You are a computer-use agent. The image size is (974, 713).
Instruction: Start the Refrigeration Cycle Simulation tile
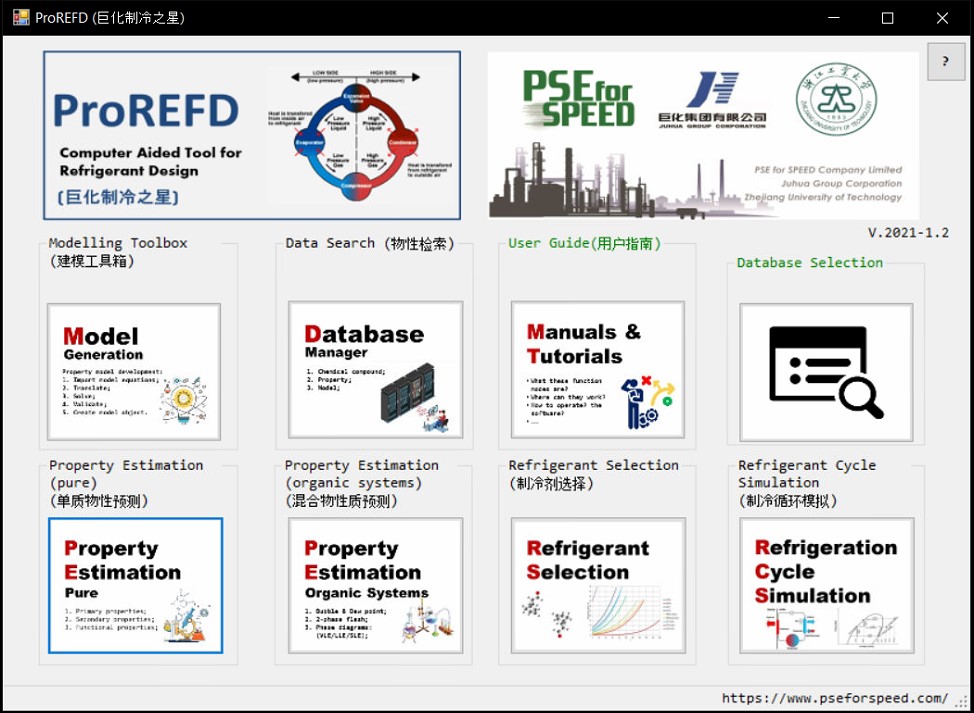[827, 586]
